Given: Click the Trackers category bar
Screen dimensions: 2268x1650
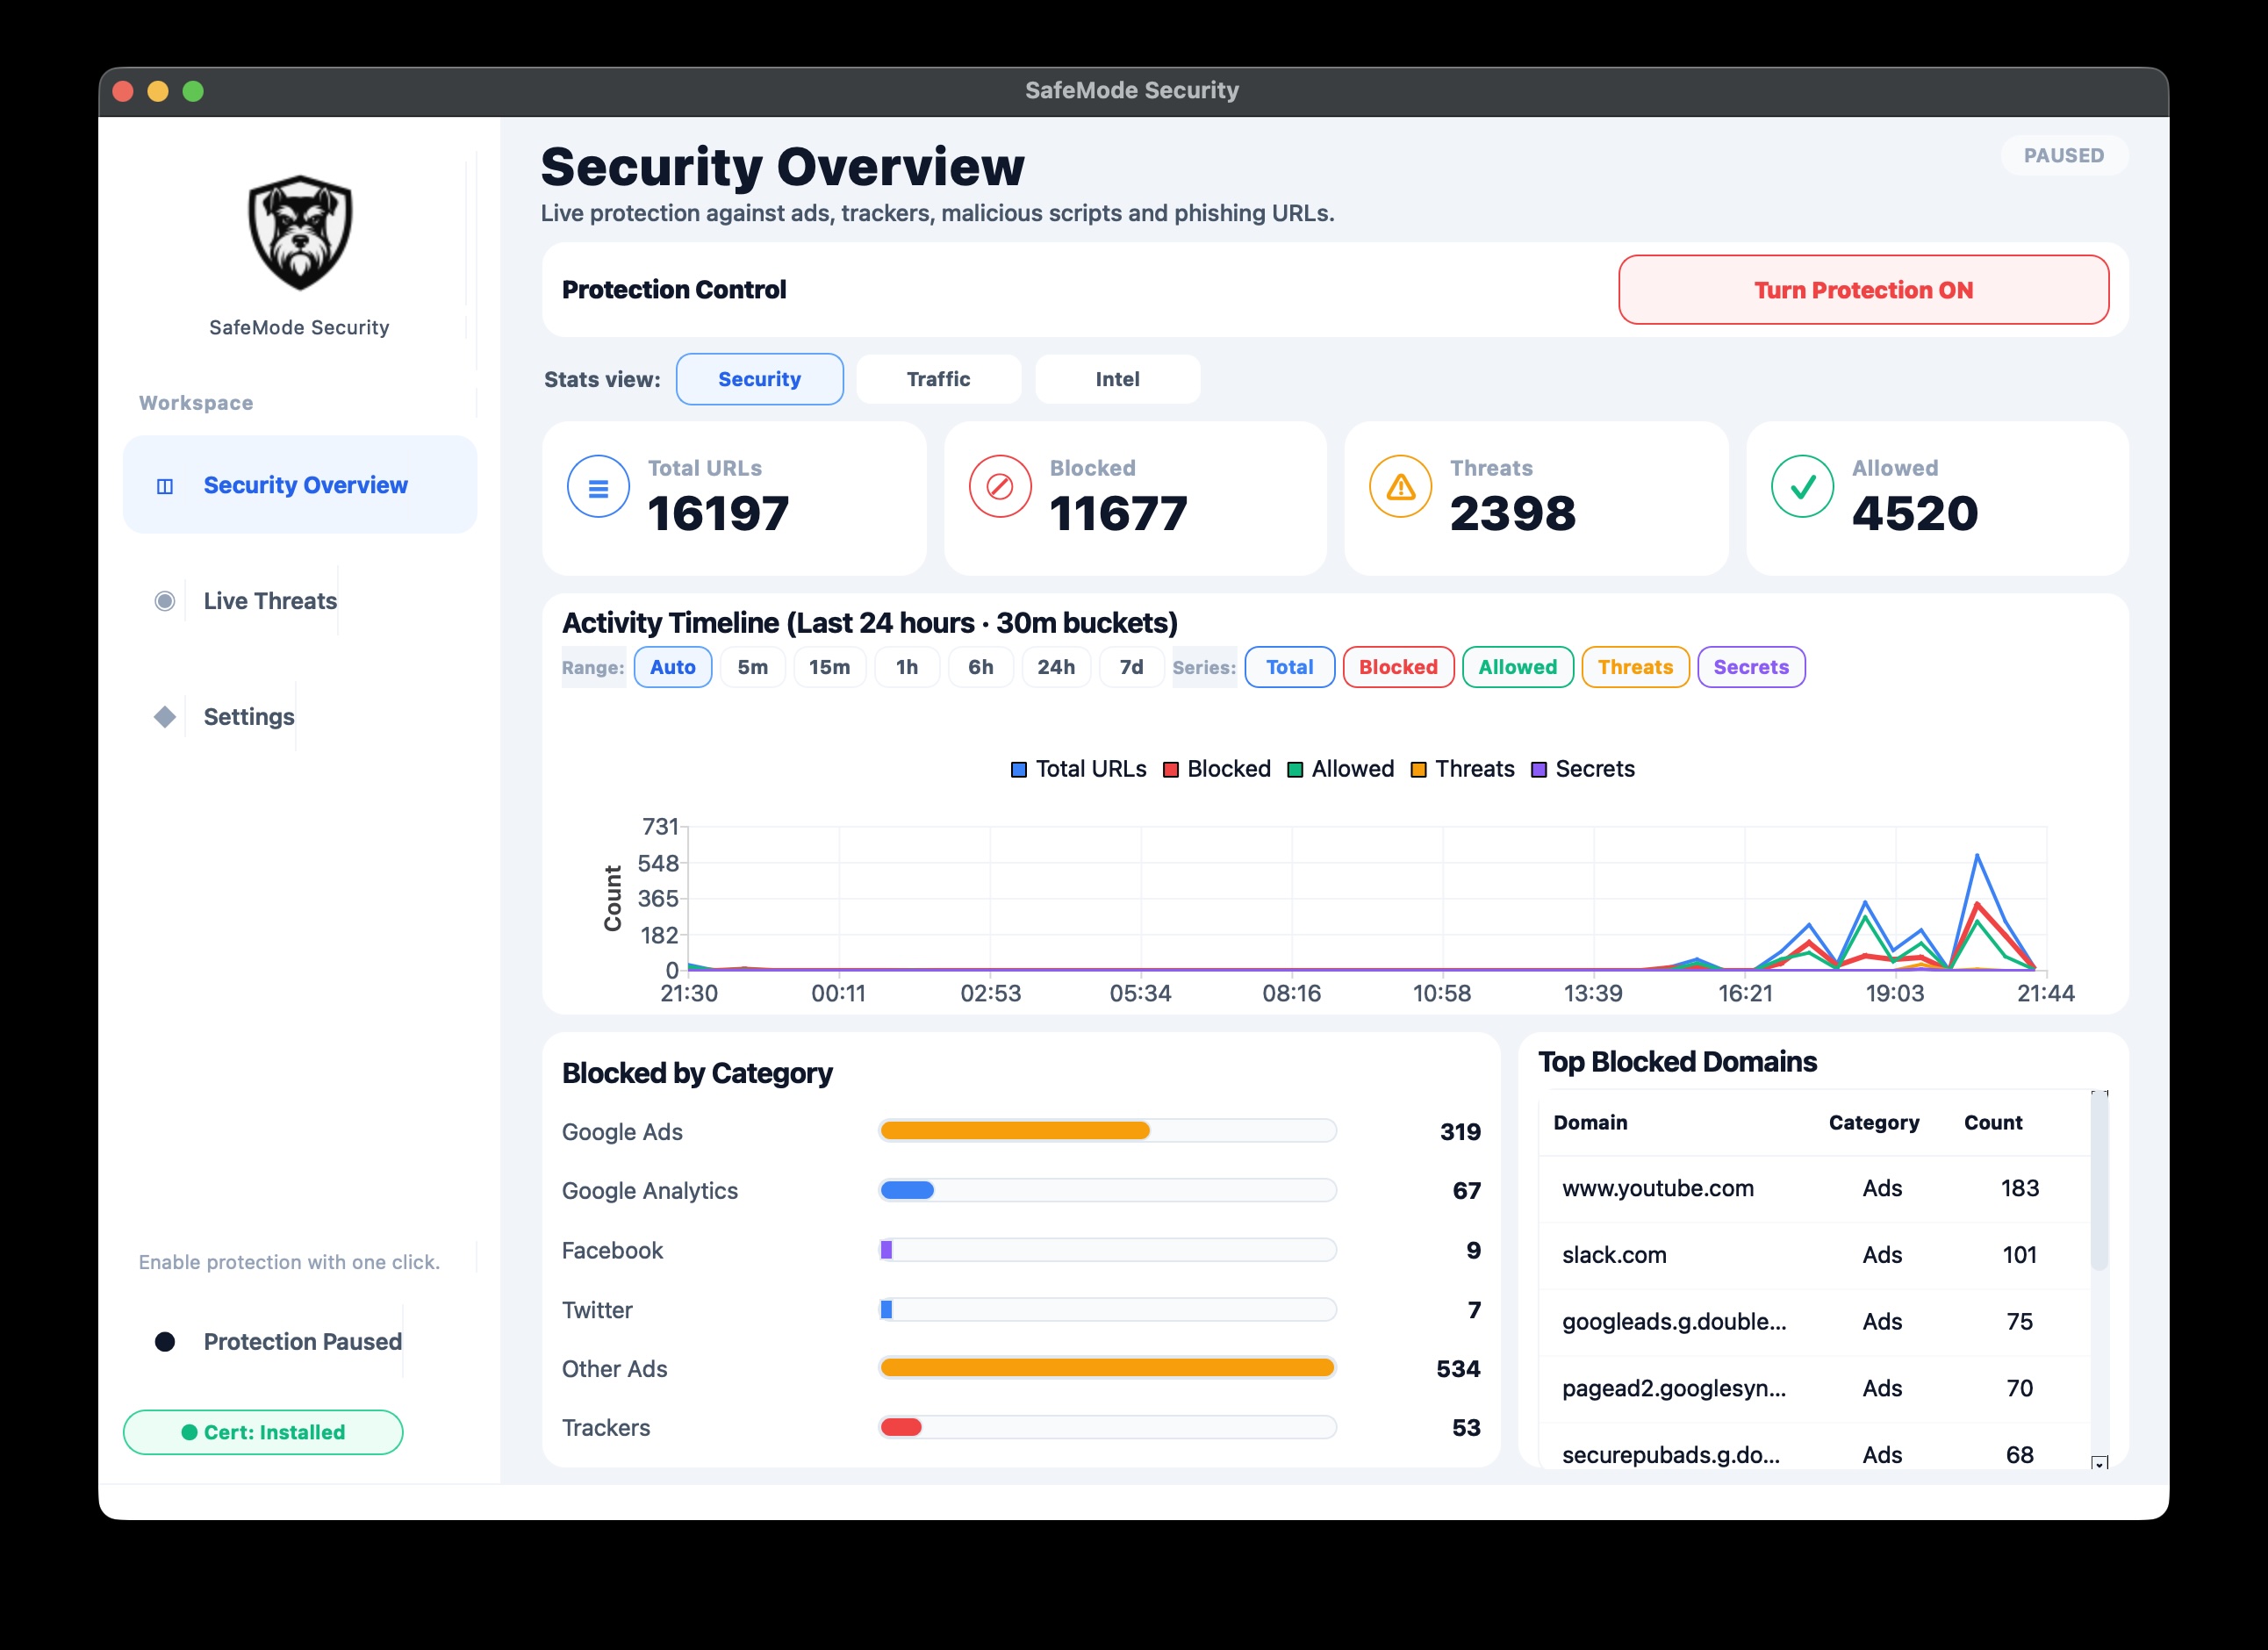Looking at the screenshot, I should [1108, 1427].
